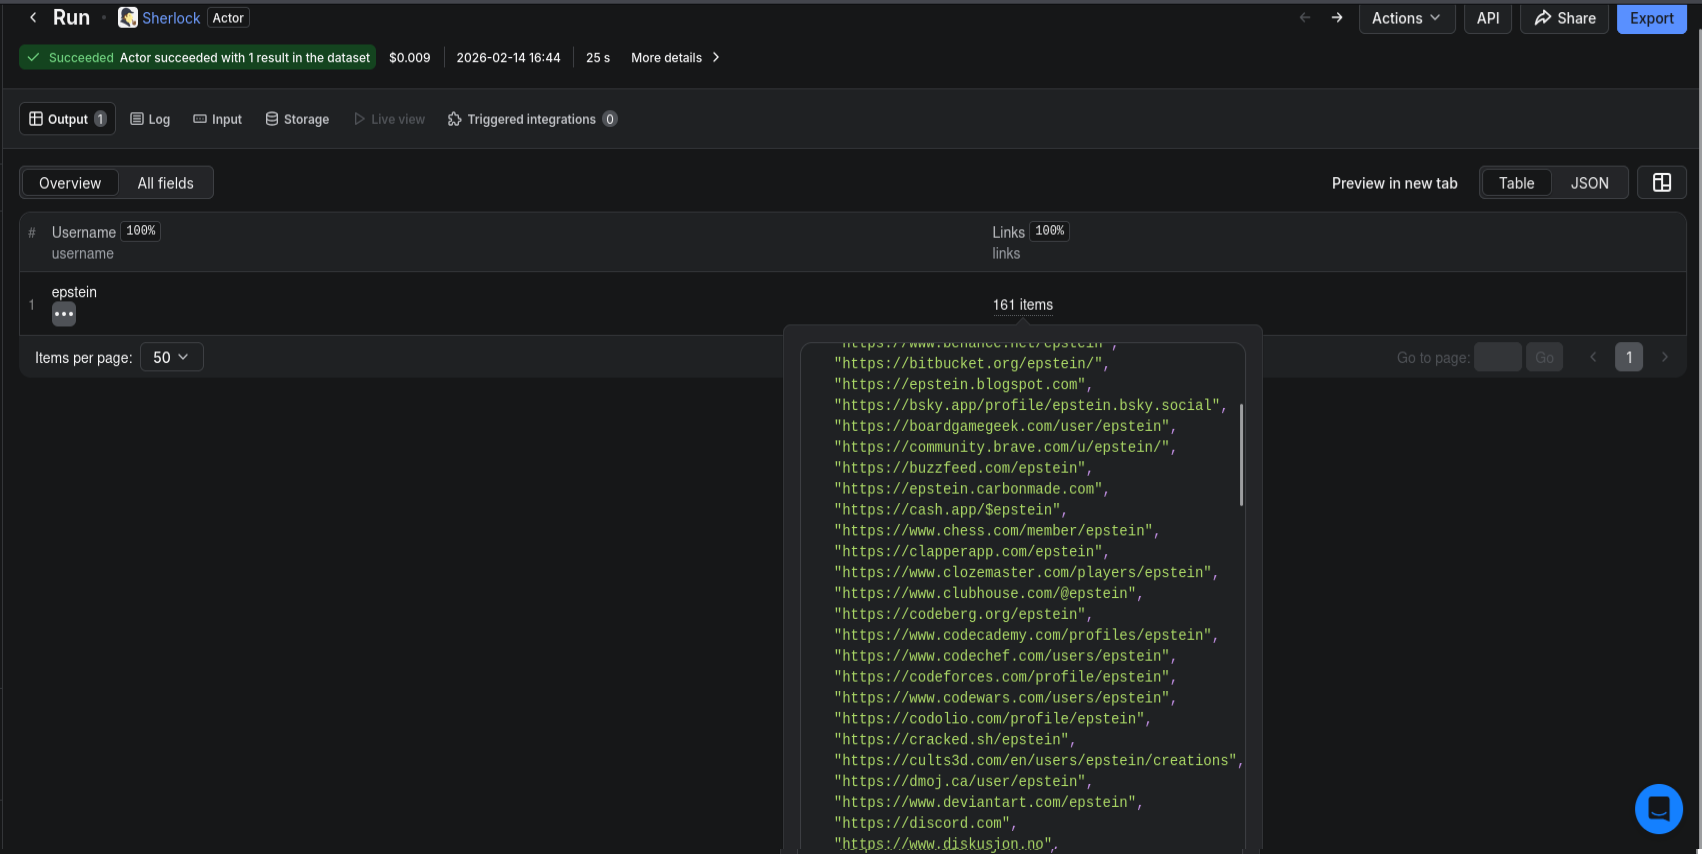Viewport: 1702px width, 854px height.
Task: Click the API button
Action: 1488,18
